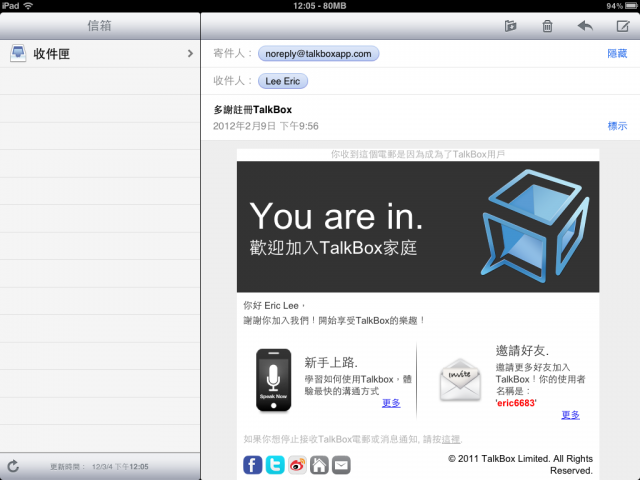This screenshot has height=480, width=640.
Task: Open the 收件匣 inbox row
Action: pos(100,53)
